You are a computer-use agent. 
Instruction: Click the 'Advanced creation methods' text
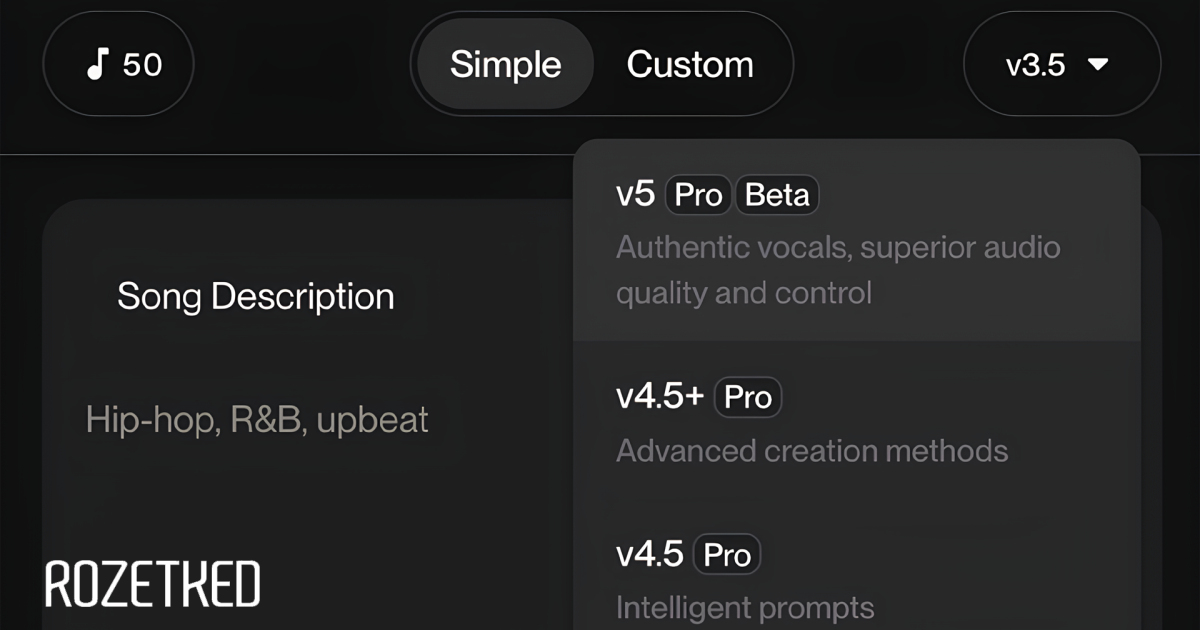(812, 450)
